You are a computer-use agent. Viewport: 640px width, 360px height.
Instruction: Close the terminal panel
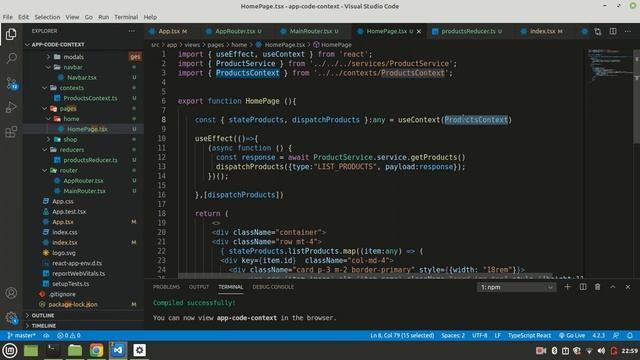[628, 287]
